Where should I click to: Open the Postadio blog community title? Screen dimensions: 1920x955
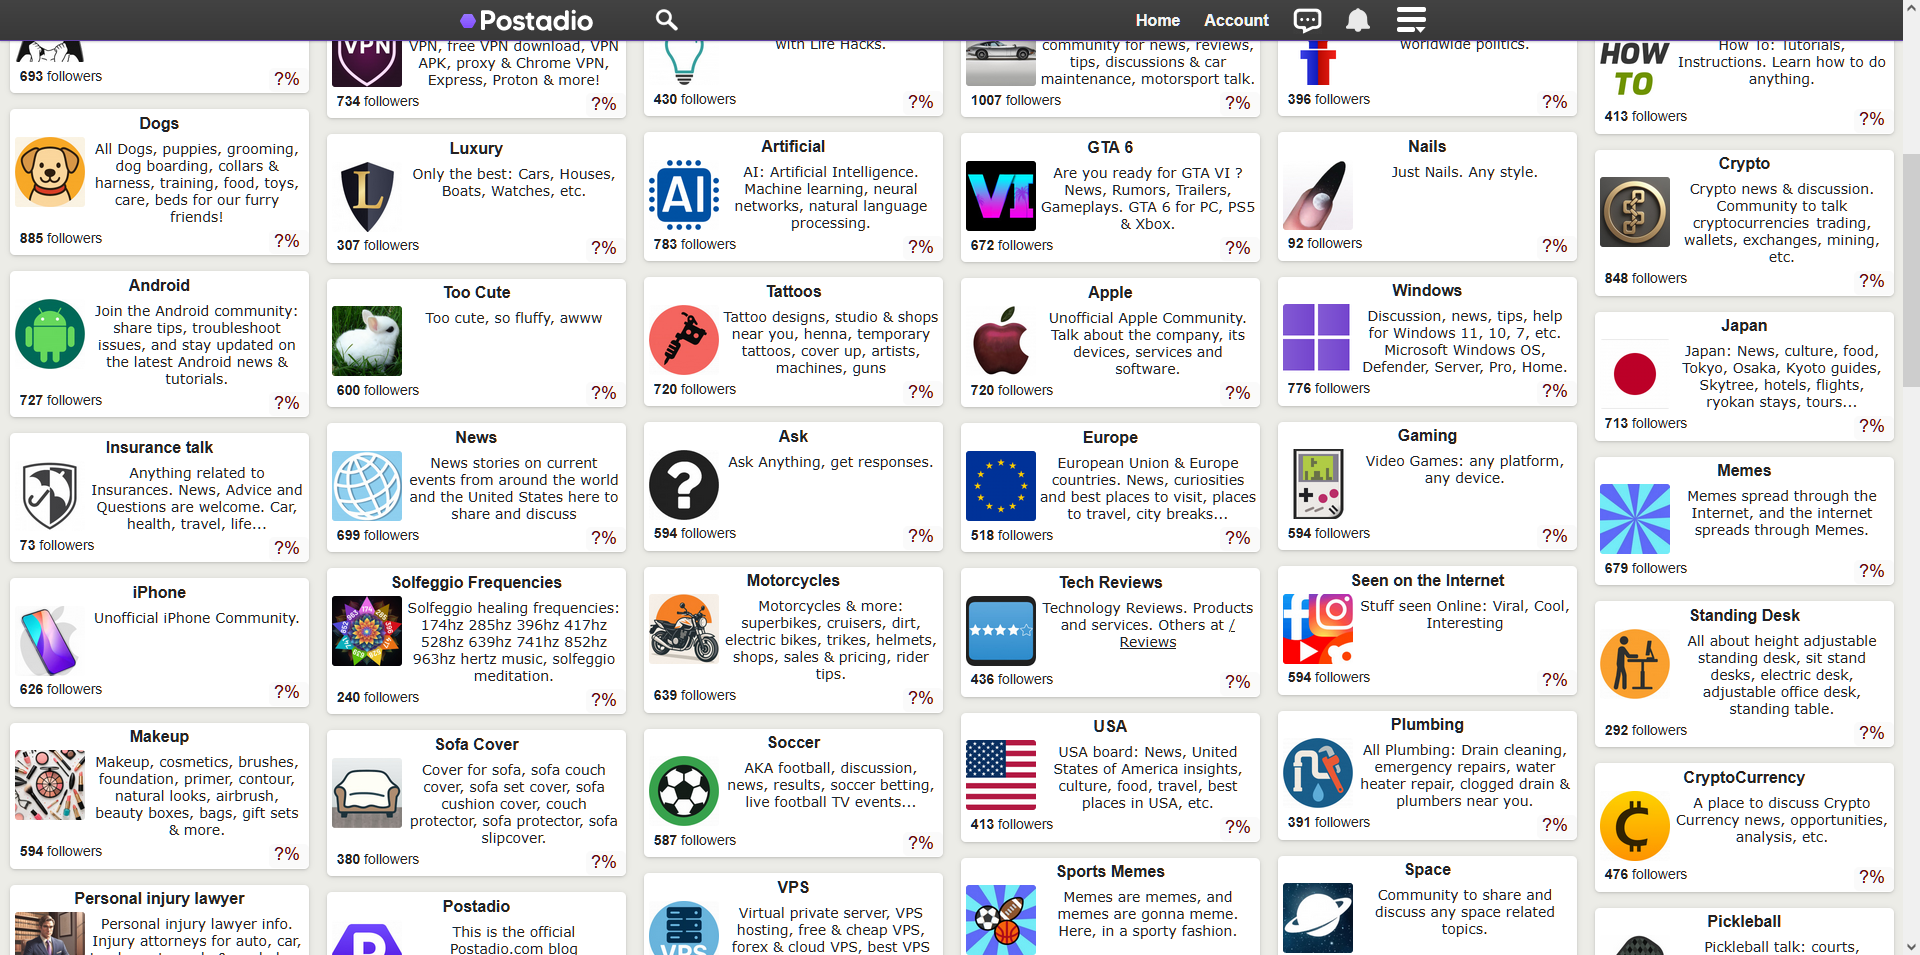pos(476,906)
